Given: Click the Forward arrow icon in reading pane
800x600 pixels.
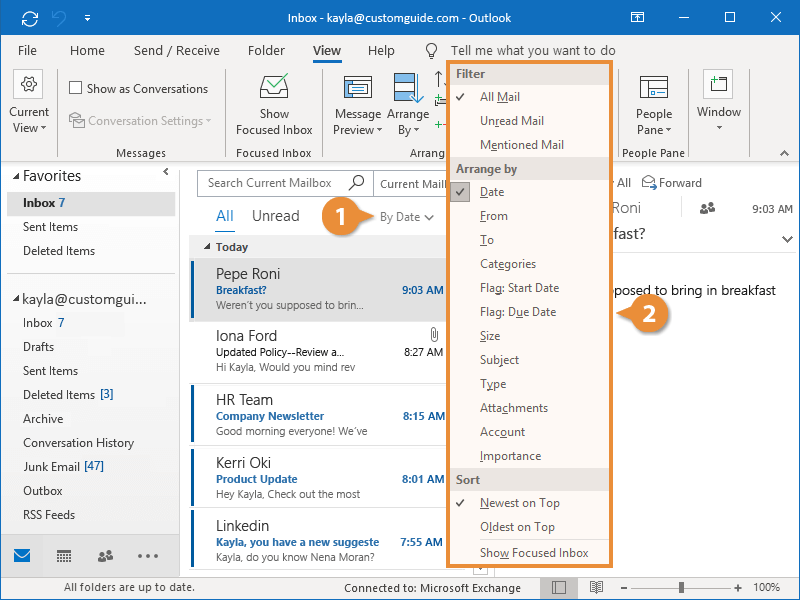Looking at the screenshot, I should click(649, 182).
